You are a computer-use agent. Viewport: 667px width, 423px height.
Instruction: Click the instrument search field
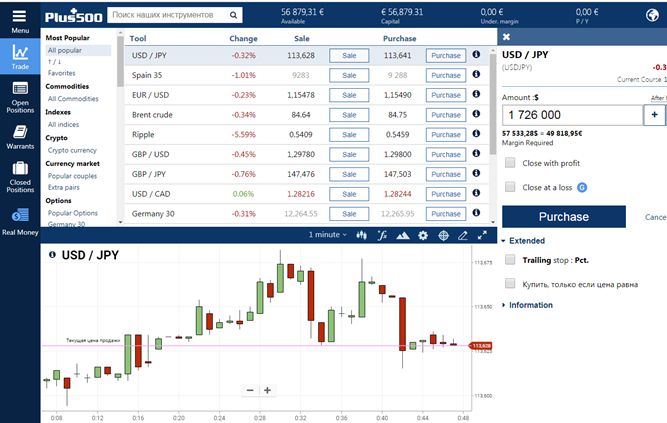(x=174, y=15)
